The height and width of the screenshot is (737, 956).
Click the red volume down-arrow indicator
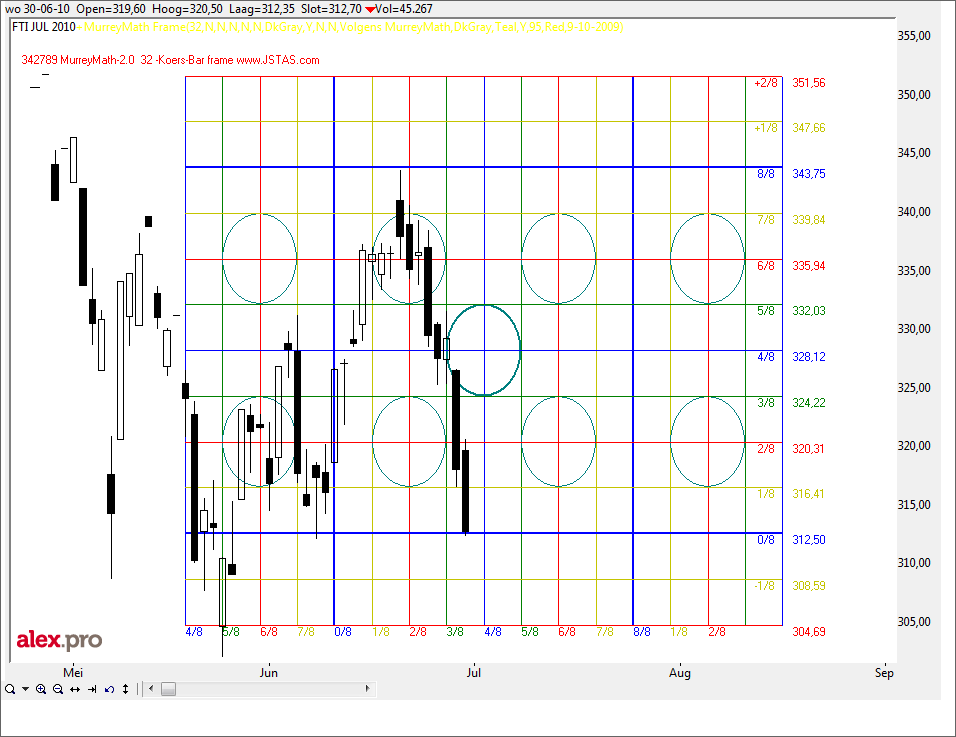pyautogui.click(x=369, y=9)
